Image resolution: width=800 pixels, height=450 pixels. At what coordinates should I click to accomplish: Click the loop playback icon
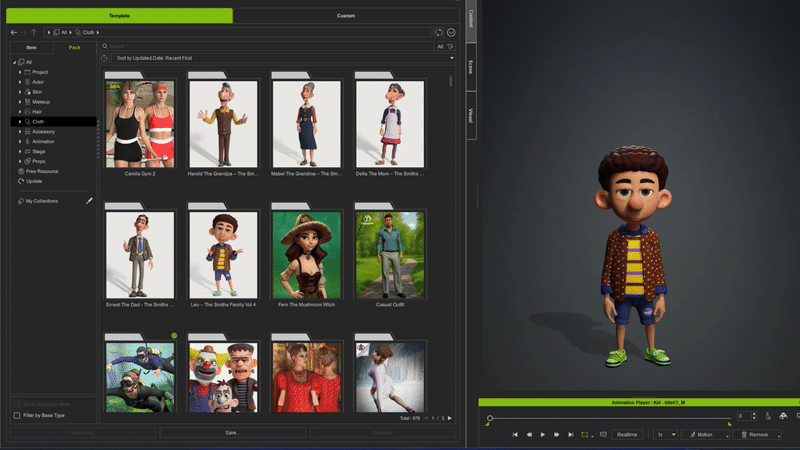[x=585, y=435]
